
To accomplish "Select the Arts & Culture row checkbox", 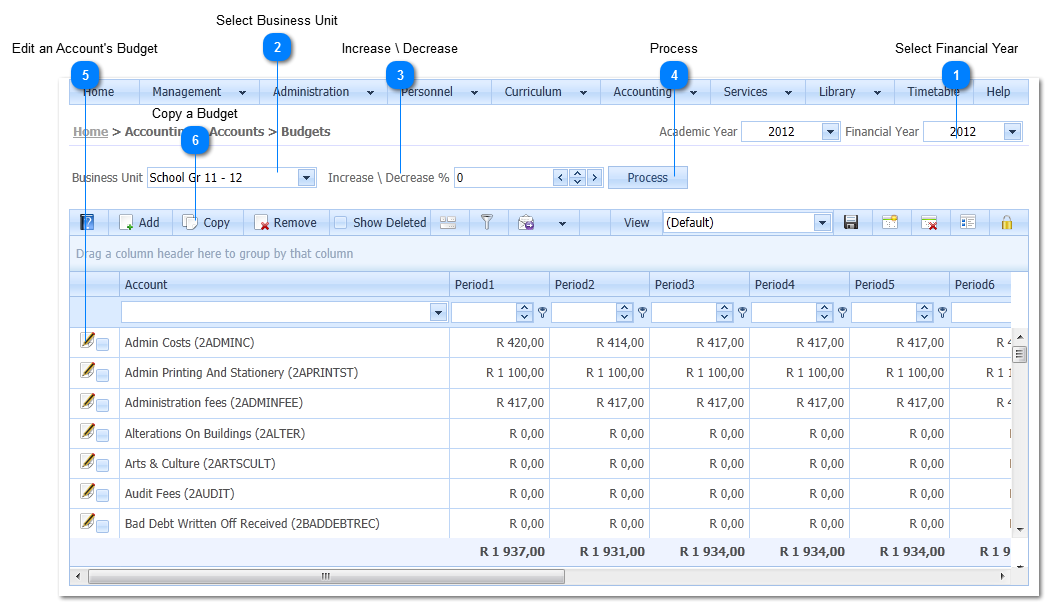I will click(103, 465).
